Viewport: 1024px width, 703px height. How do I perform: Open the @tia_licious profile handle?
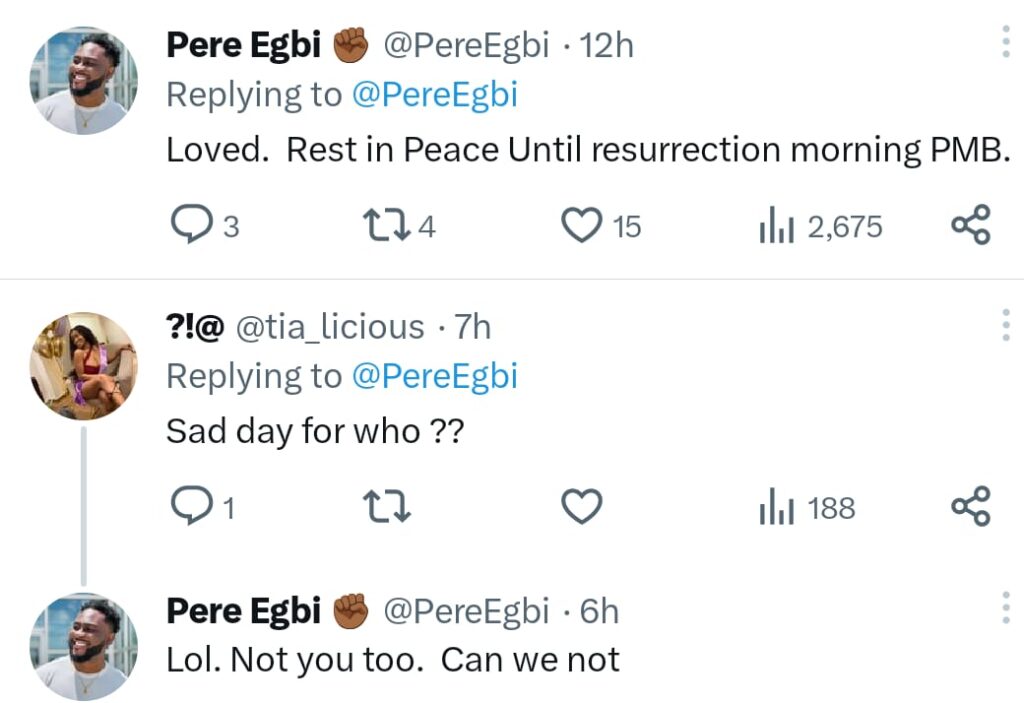[329, 327]
